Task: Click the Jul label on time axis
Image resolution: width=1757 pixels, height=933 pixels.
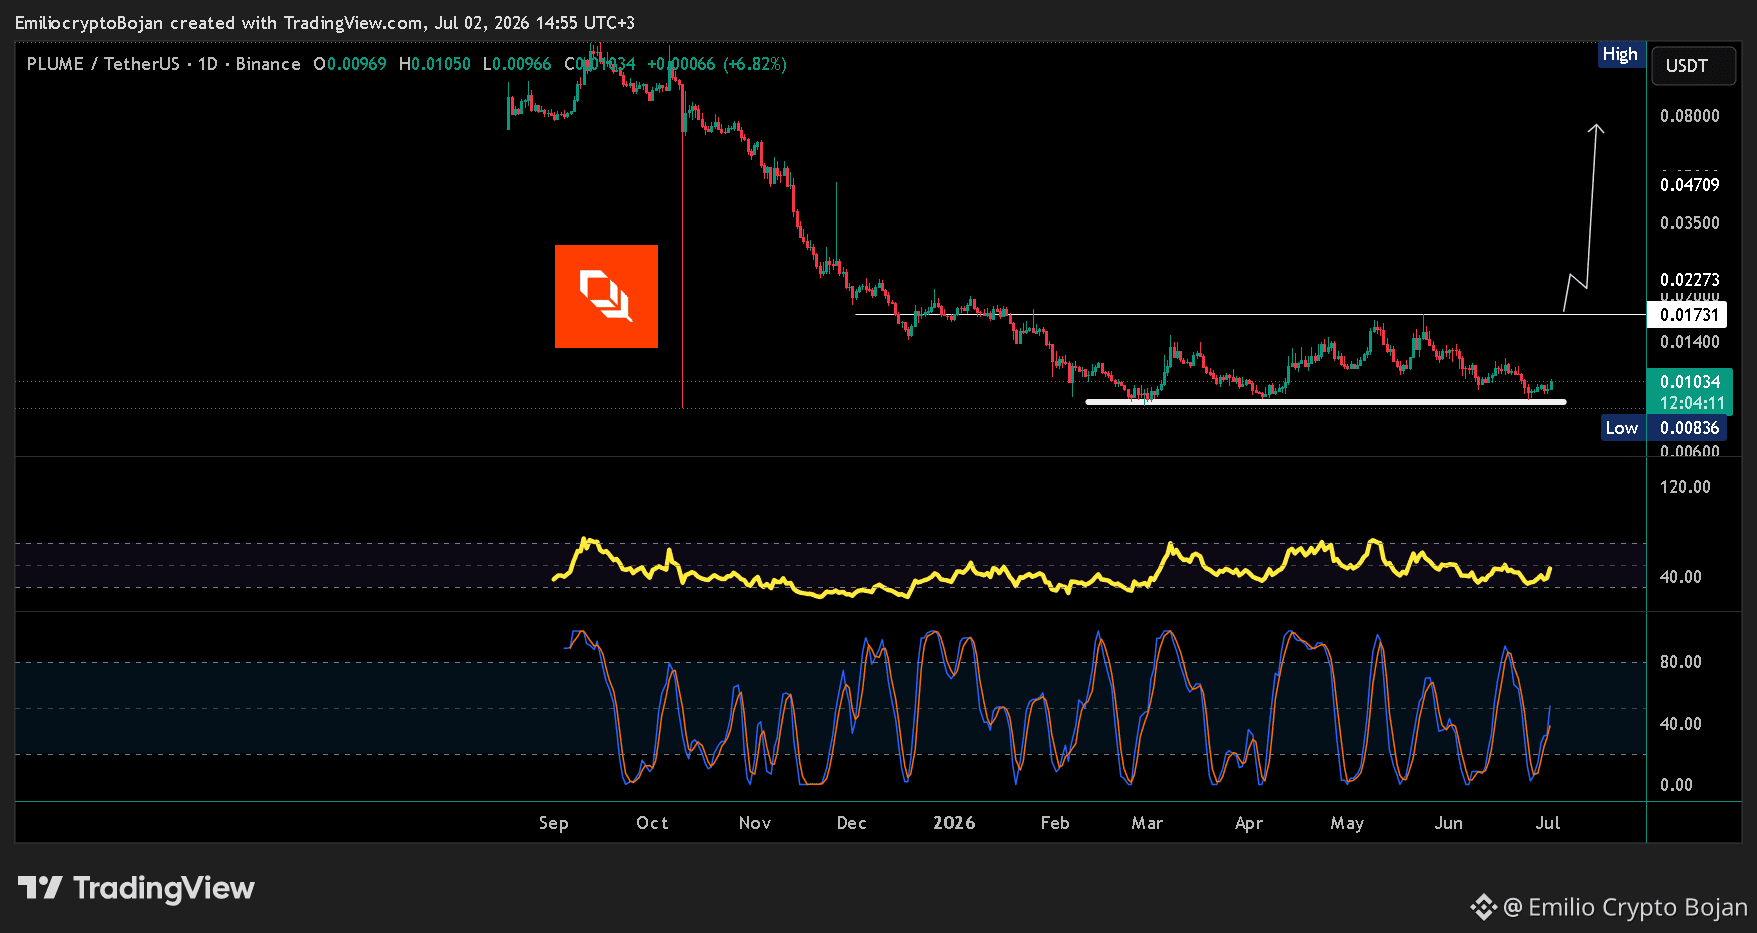Action: [x=1547, y=823]
